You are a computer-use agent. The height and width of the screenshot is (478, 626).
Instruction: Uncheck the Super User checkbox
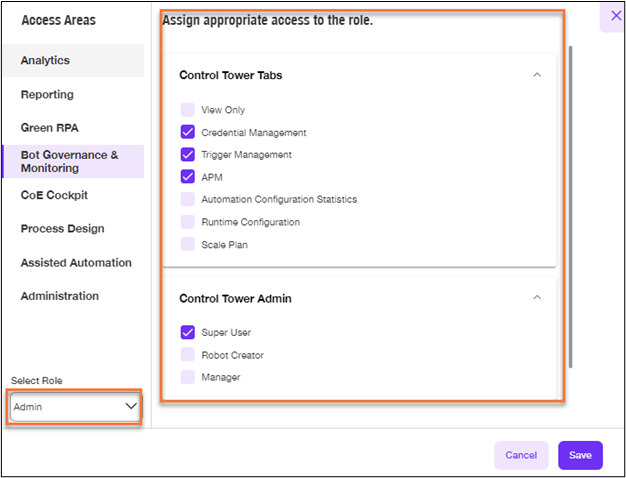click(x=188, y=332)
